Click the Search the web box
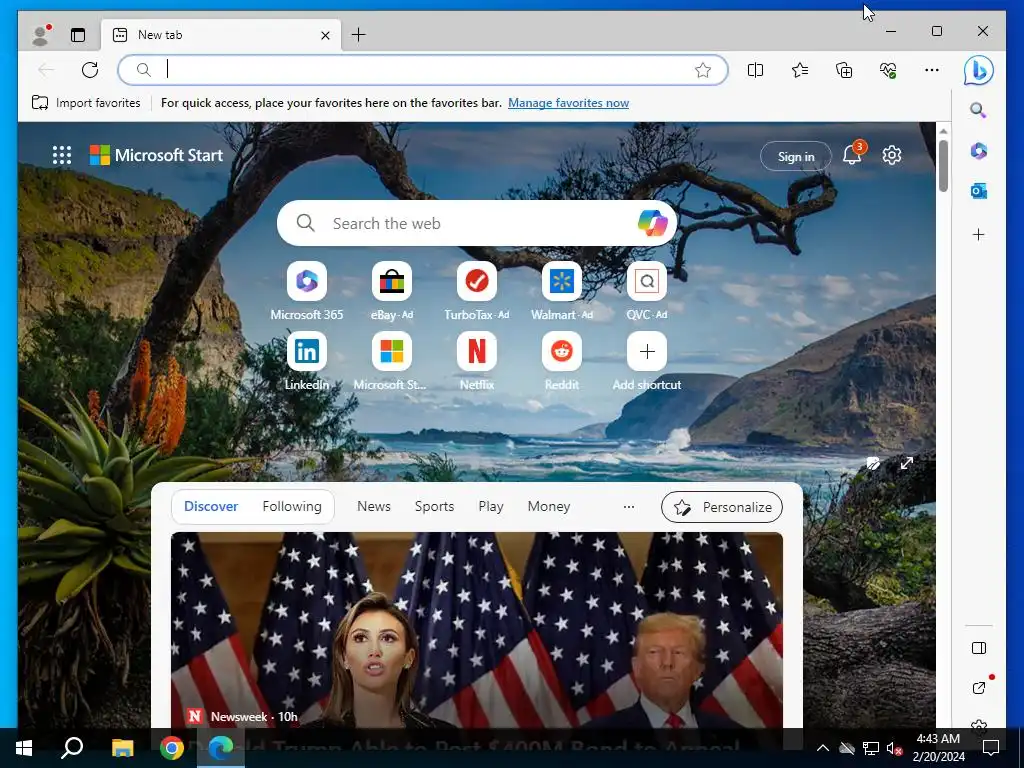The width and height of the screenshot is (1024, 768). [x=477, y=223]
